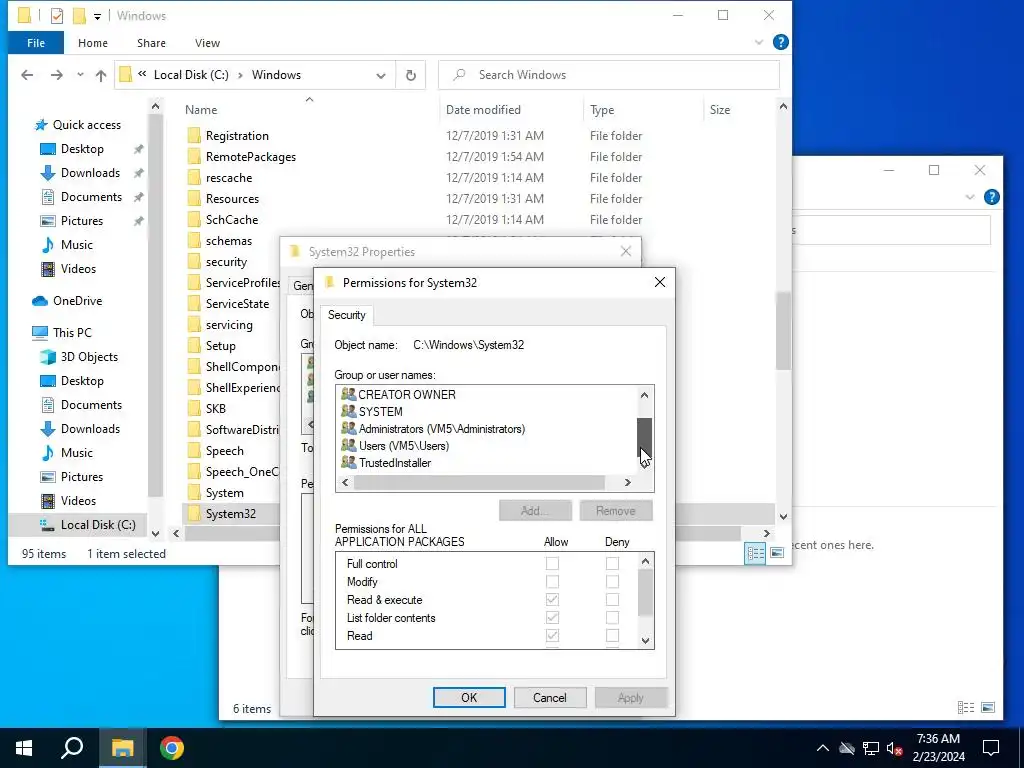Show hidden system tray icons

(823, 748)
